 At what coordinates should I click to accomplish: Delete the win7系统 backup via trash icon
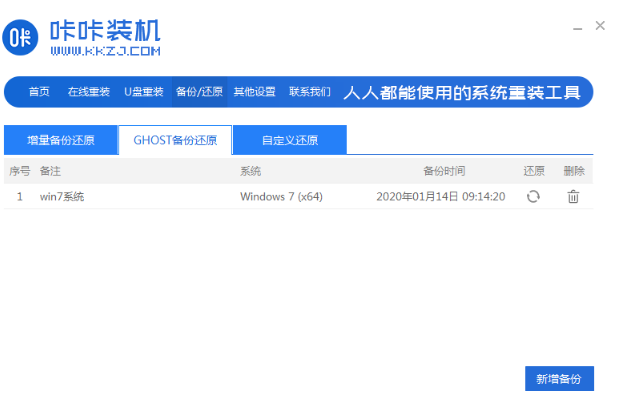click(x=573, y=197)
